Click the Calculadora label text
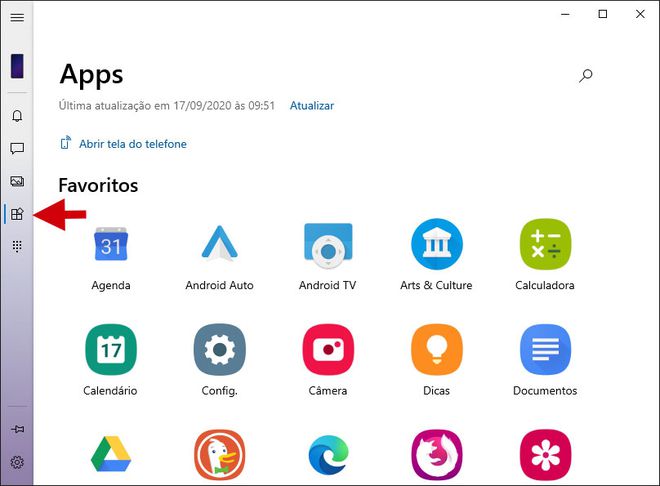The height and width of the screenshot is (486, 660). coord(545,285)
